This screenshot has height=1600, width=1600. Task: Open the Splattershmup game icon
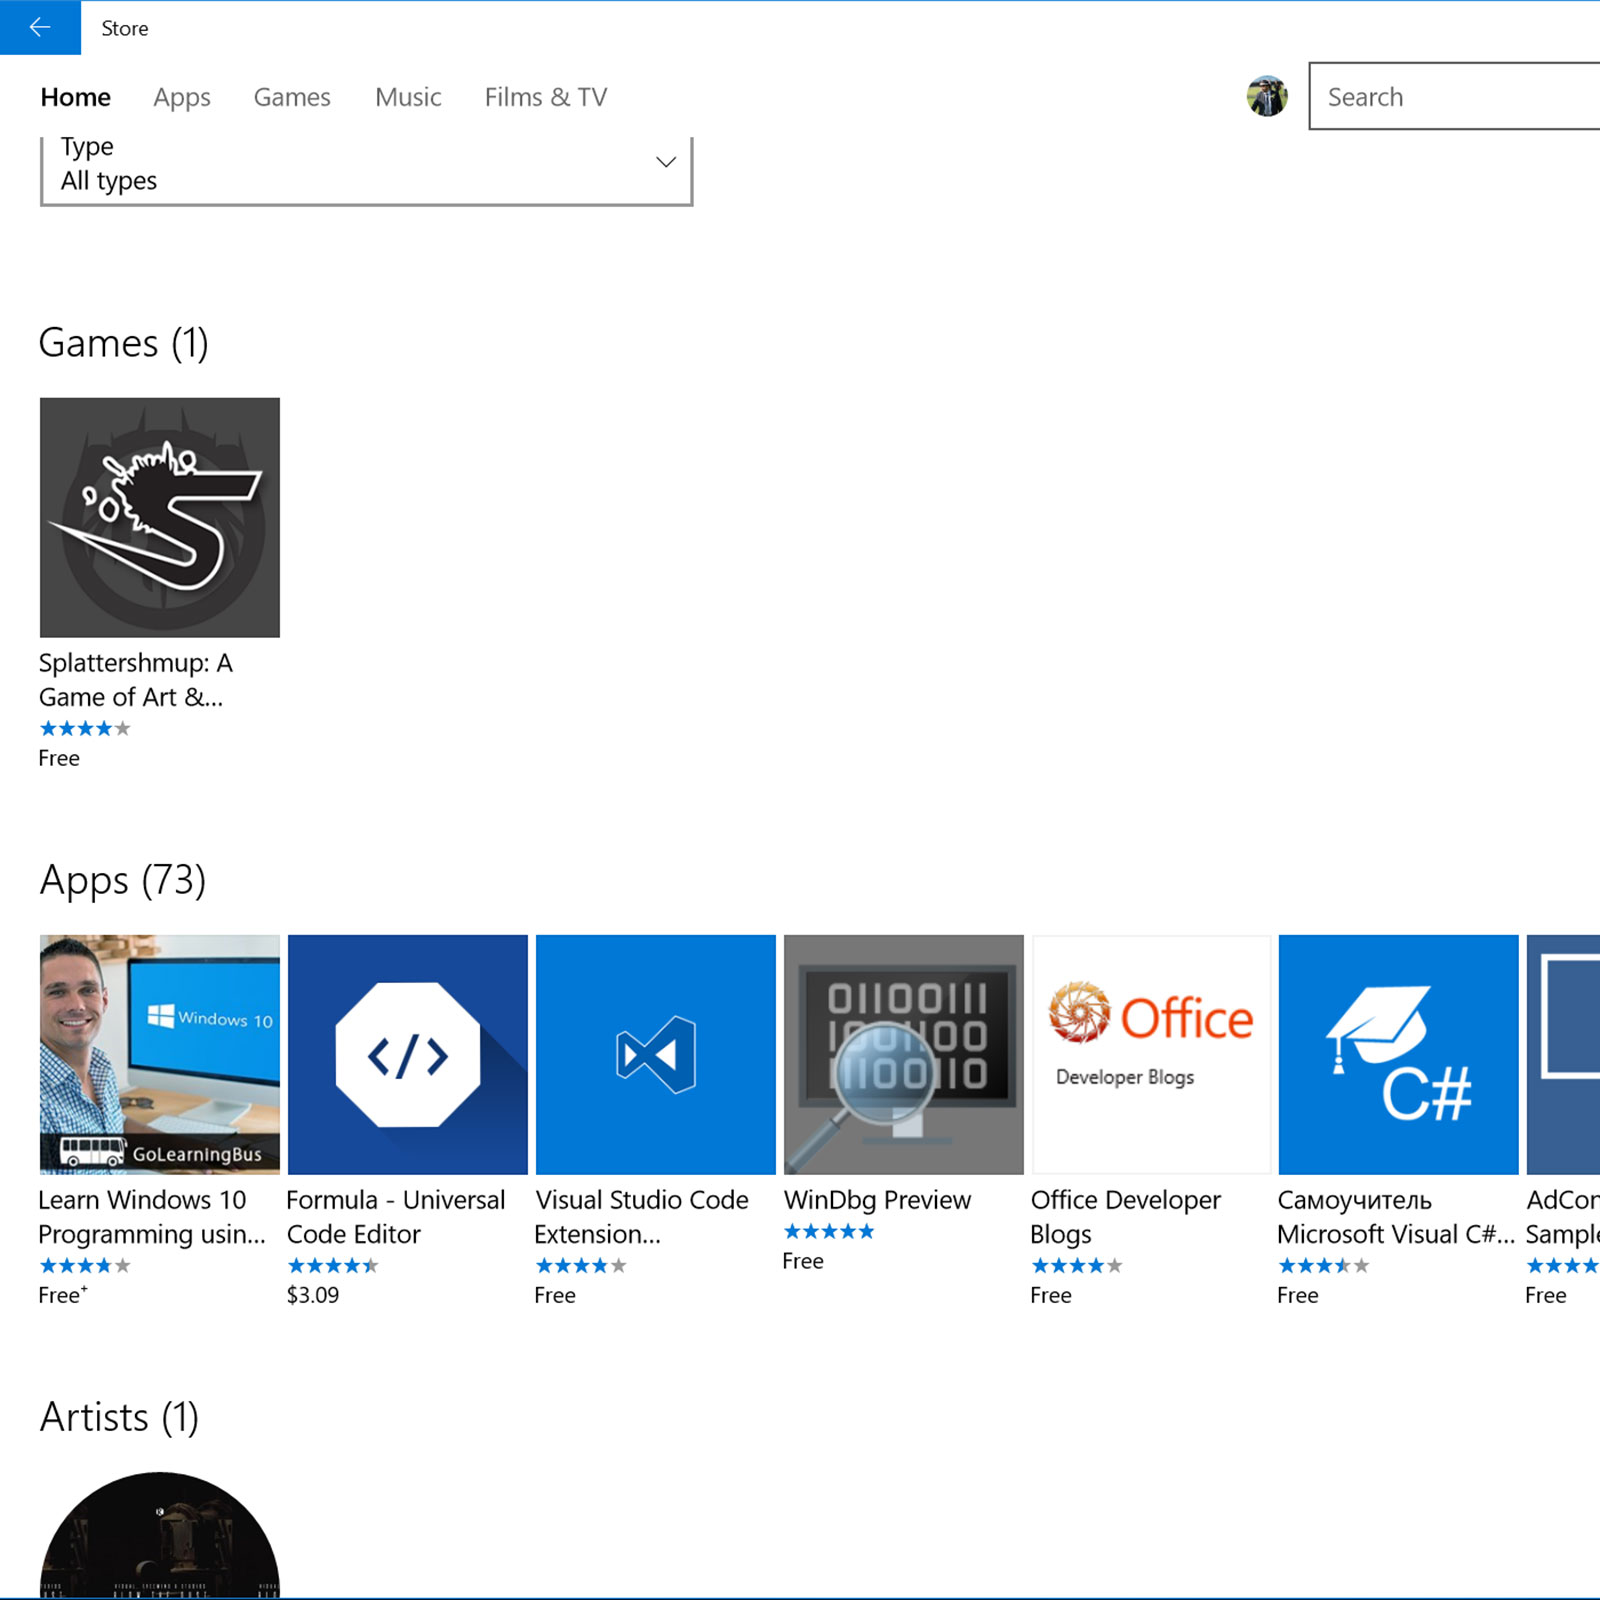pos(160,517)
